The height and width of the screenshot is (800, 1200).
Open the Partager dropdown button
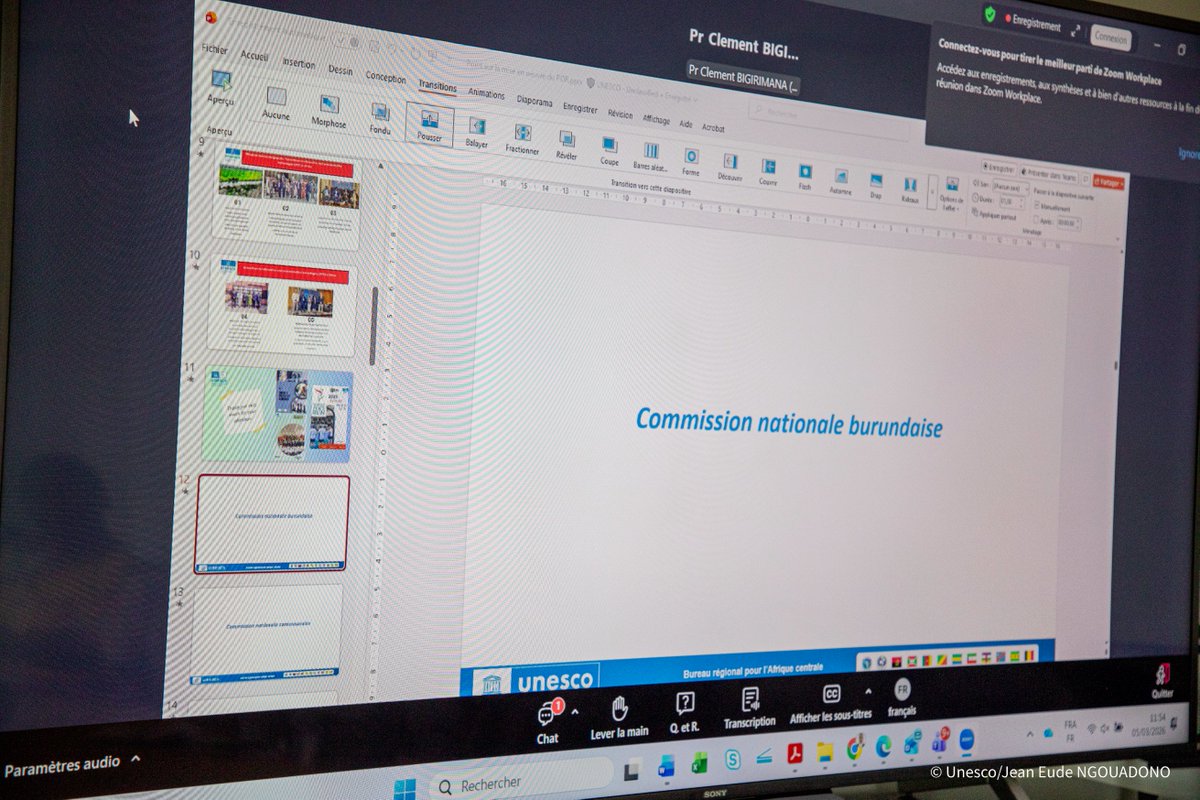pos(1109,182)
